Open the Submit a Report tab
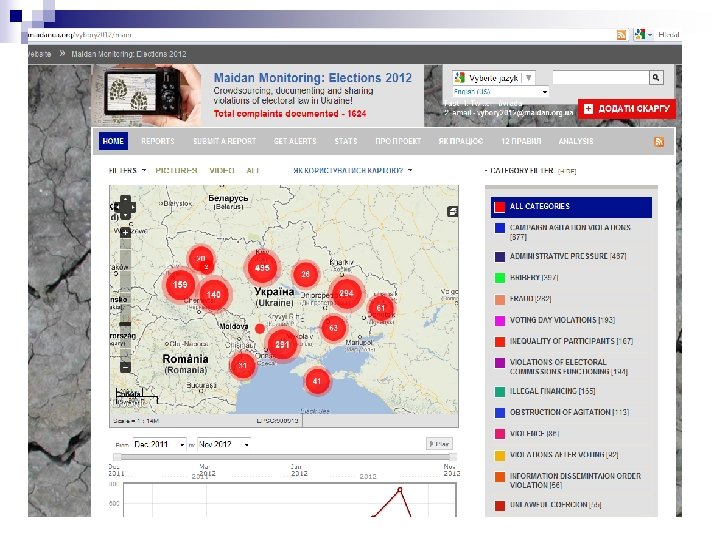This screenshot has height=540, width=720. (x=225, y=141)
